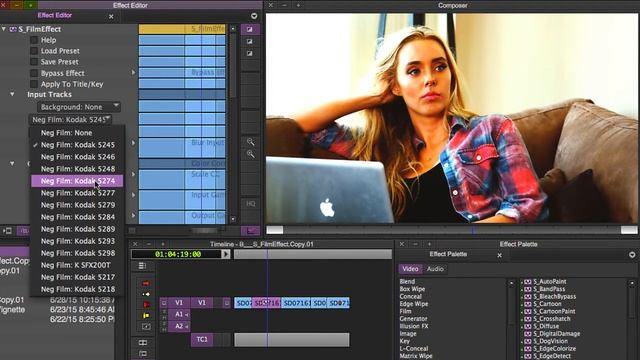The height and width of the screenshot is (360, 640).
Task: Enable the Bypass Effect checkbox
Action: [x=34, y=73]
